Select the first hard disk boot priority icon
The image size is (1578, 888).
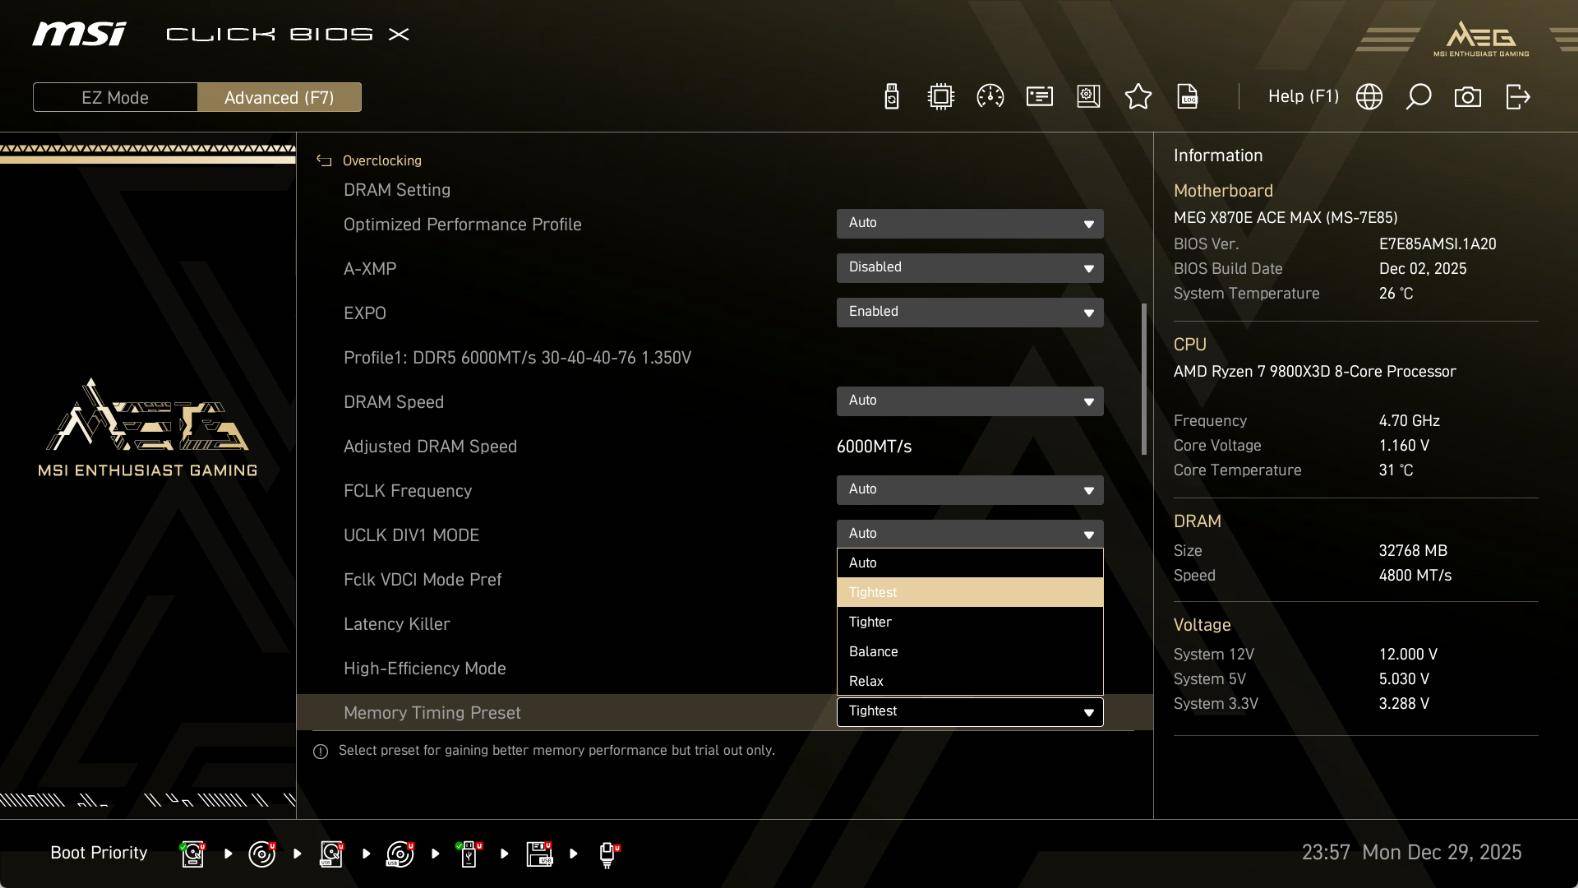coord(192,854)
